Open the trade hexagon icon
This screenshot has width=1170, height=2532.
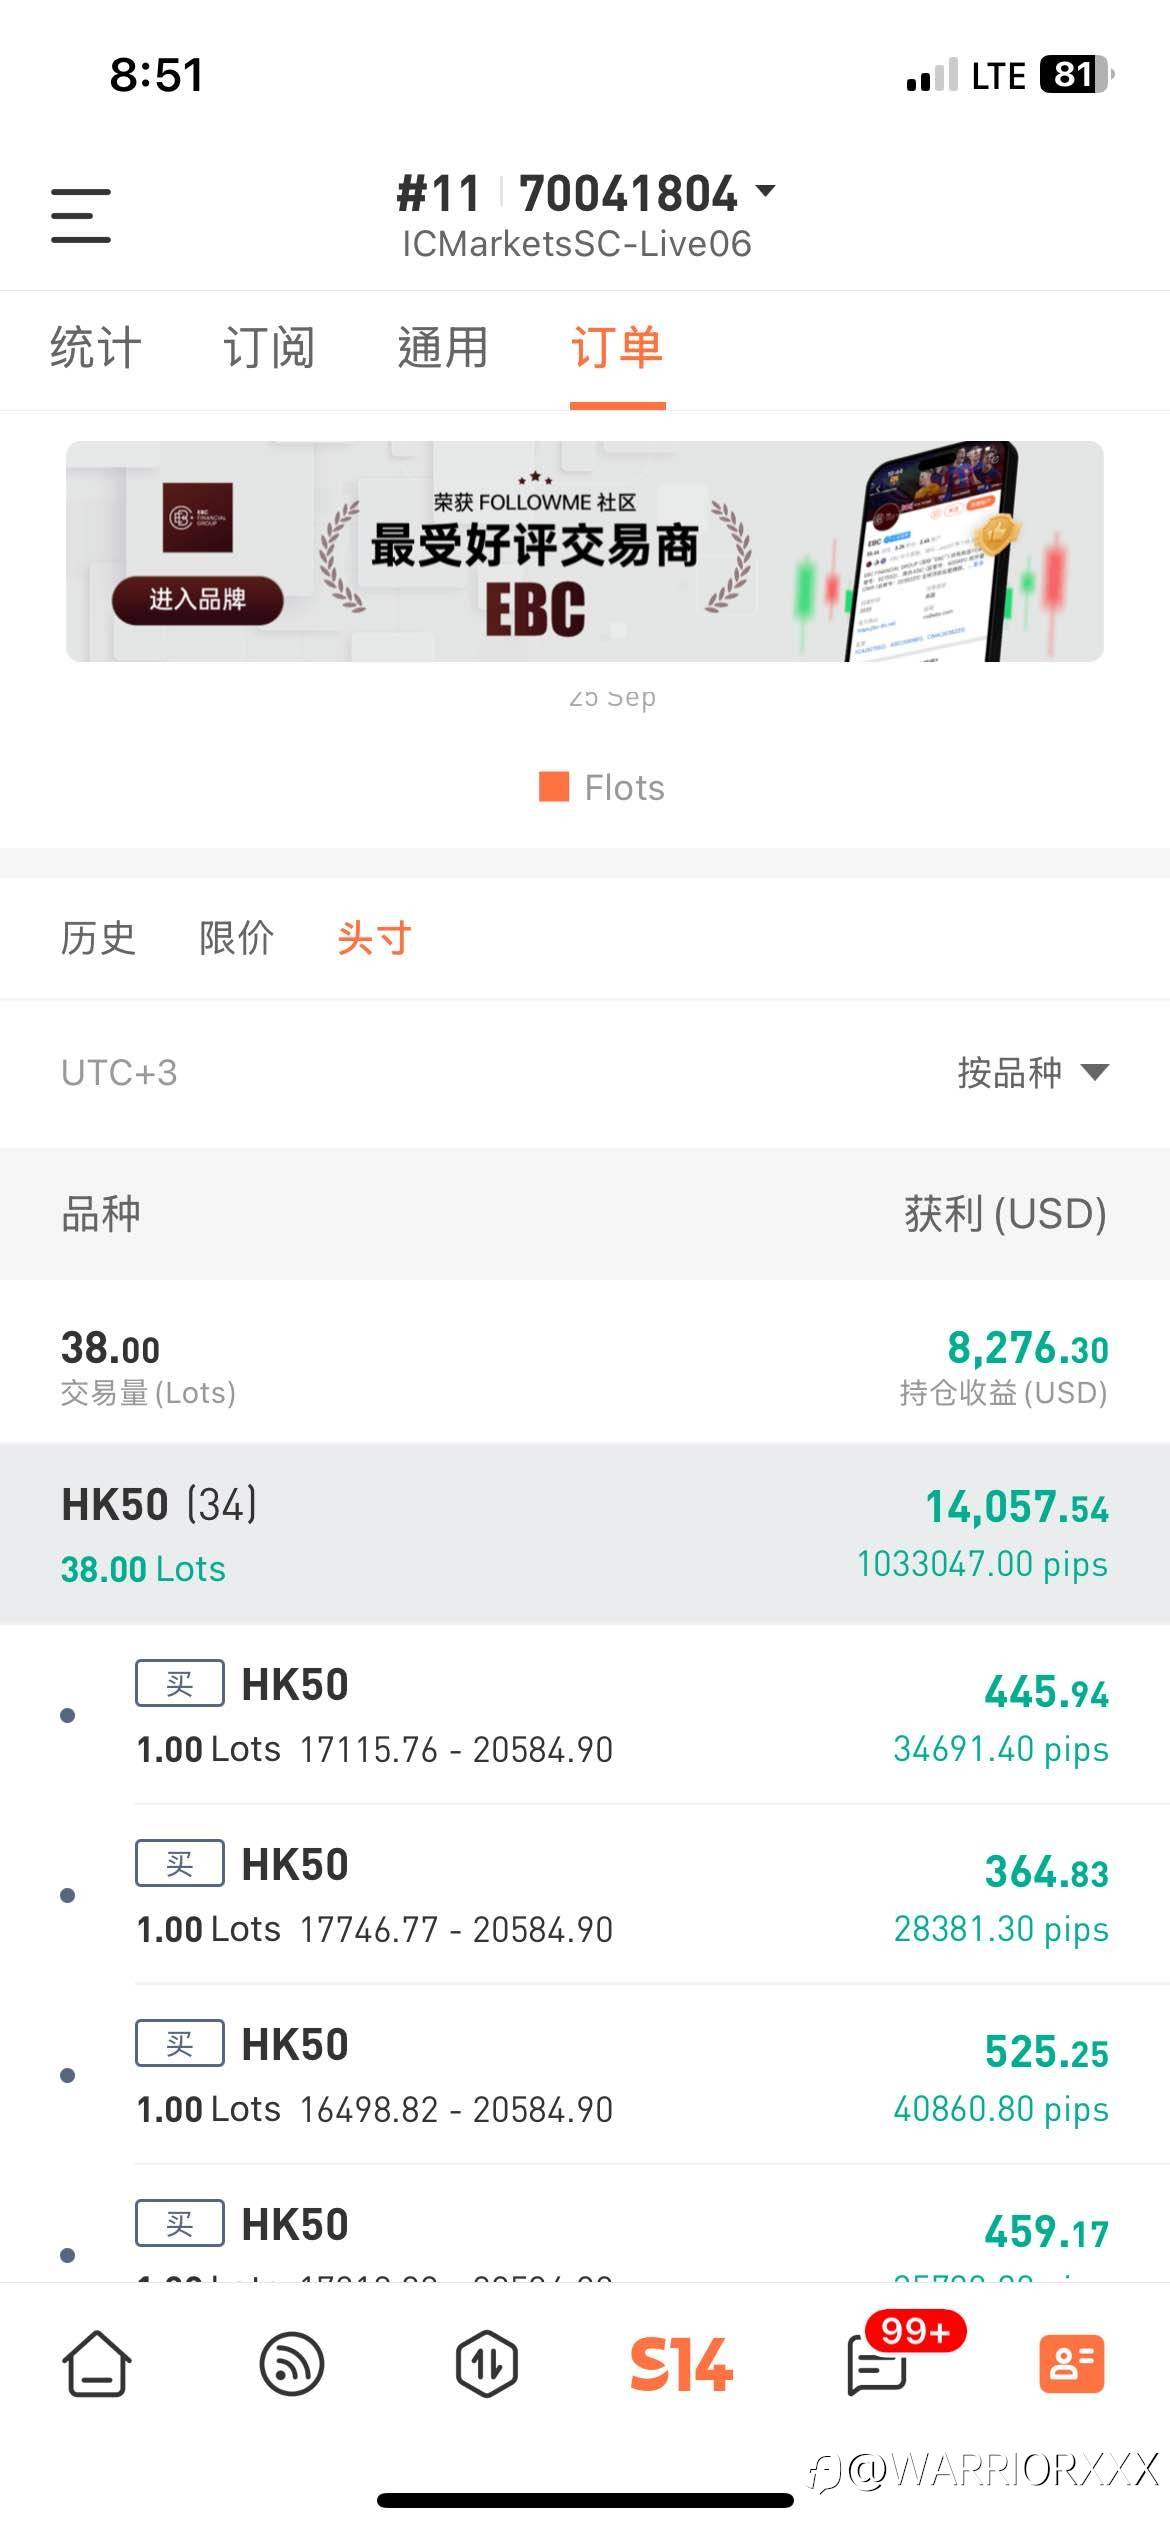(x=487, y=2363)
